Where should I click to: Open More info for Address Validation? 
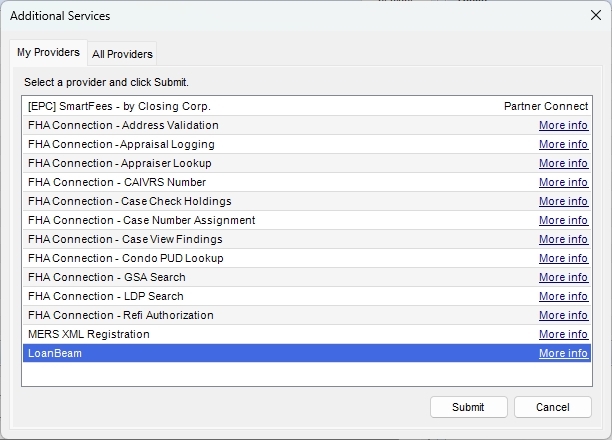pos(563,125)
